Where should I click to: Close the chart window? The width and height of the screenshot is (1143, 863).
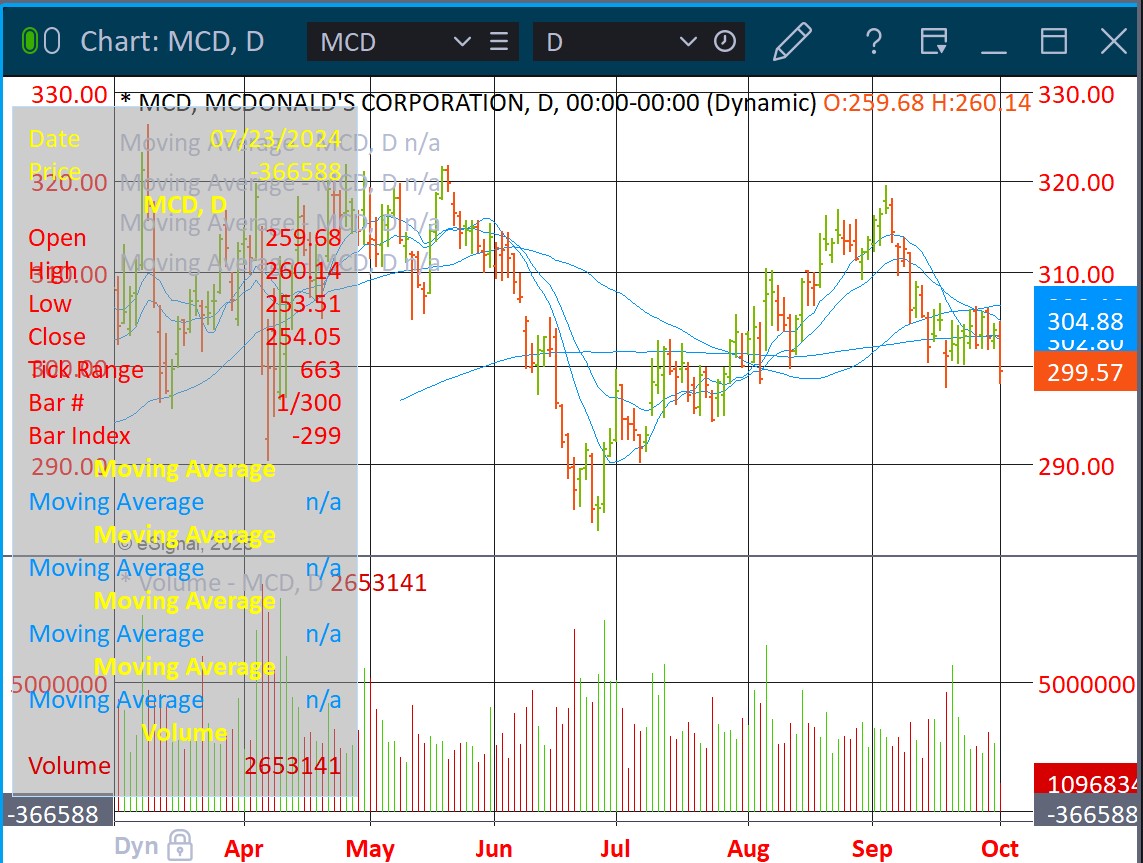[1113, 41]
